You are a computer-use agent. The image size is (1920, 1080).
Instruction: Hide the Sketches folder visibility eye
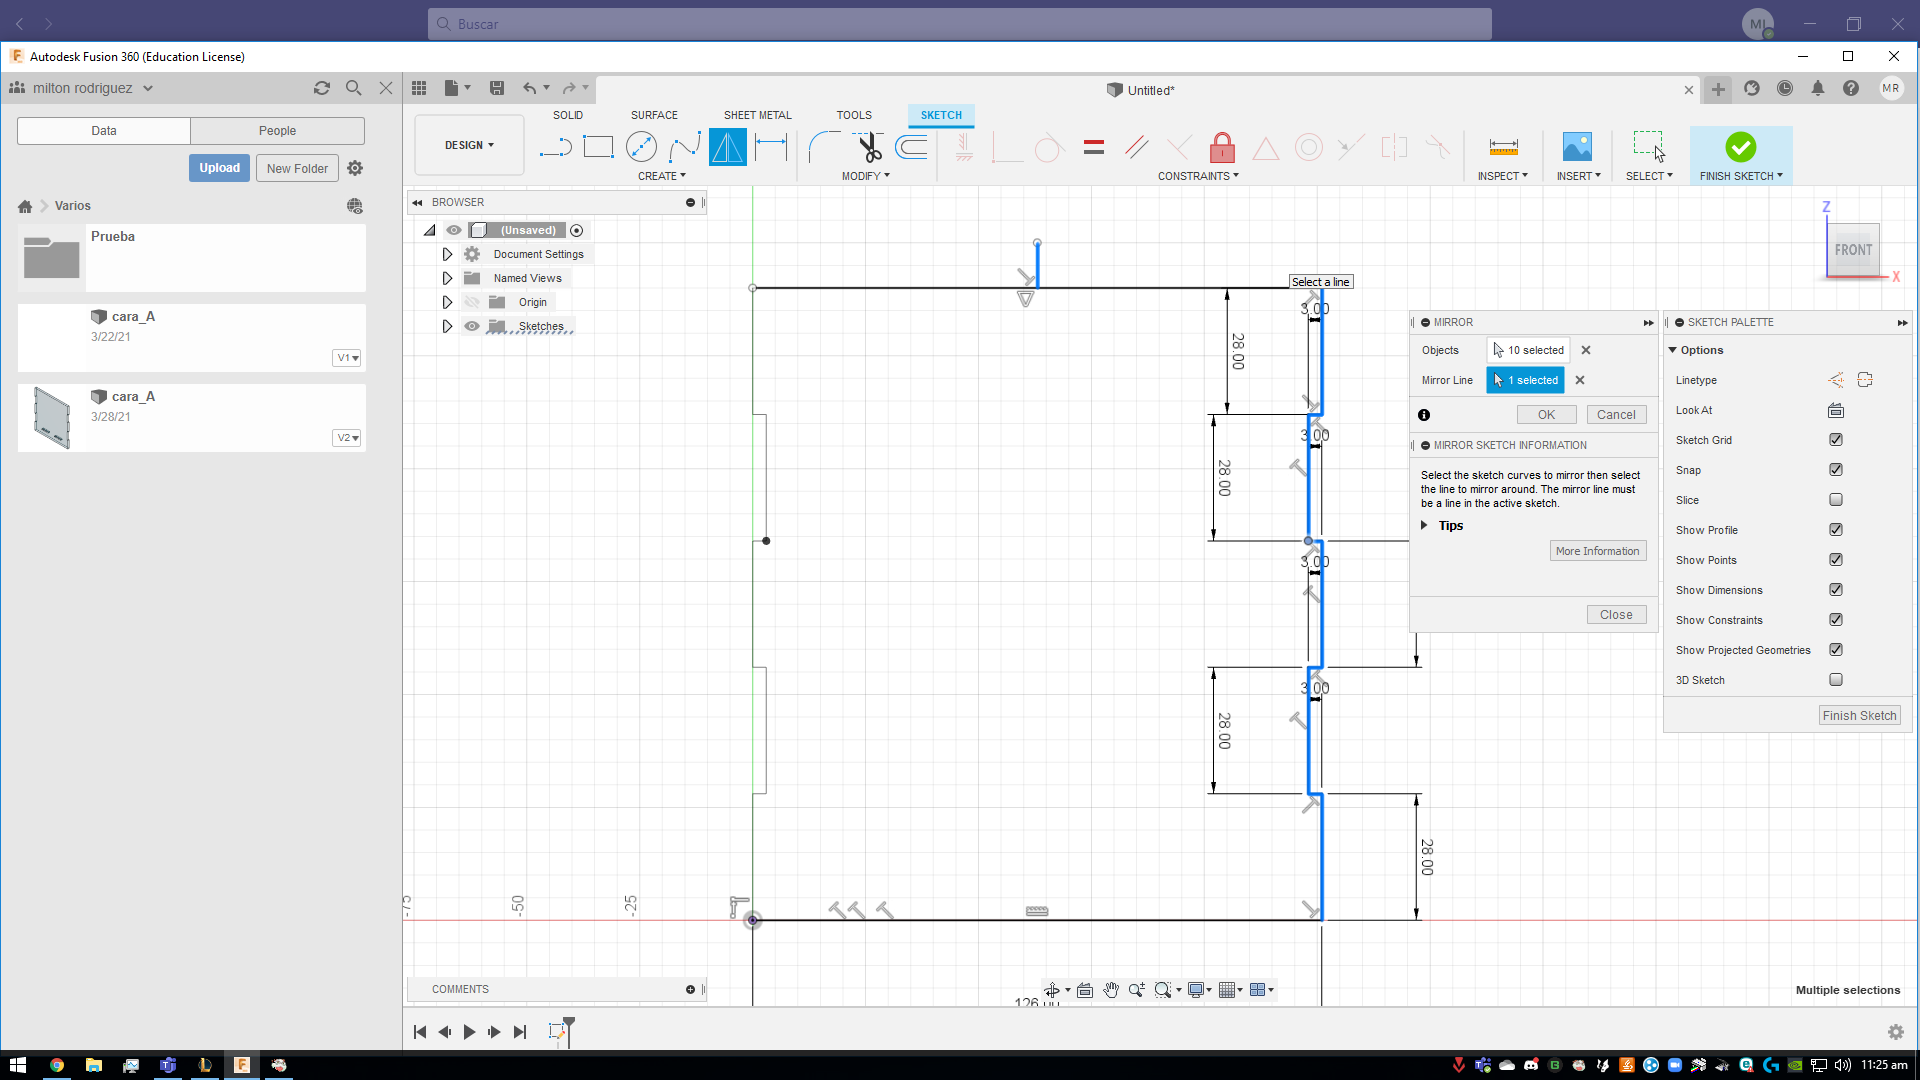[x=472, y=326]
